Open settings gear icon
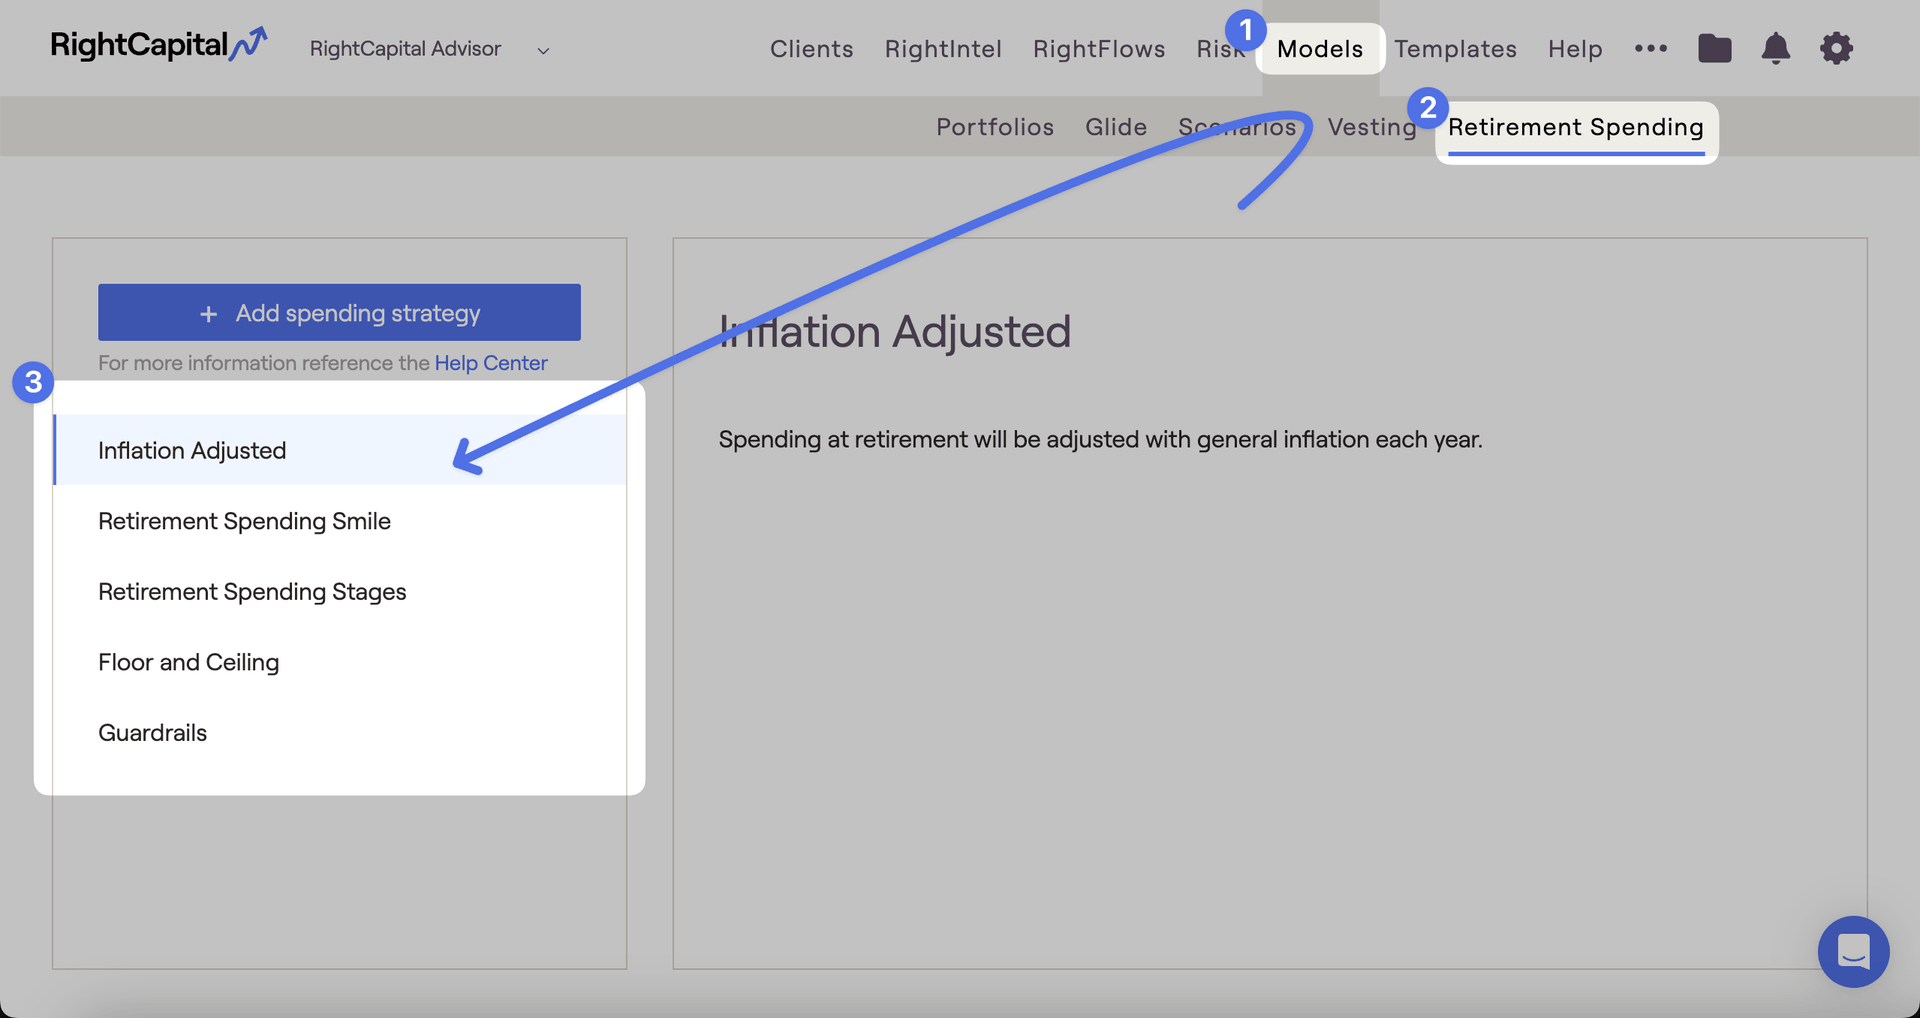The height and width of the screenshot is (1018, 1920). (1836, 48)
